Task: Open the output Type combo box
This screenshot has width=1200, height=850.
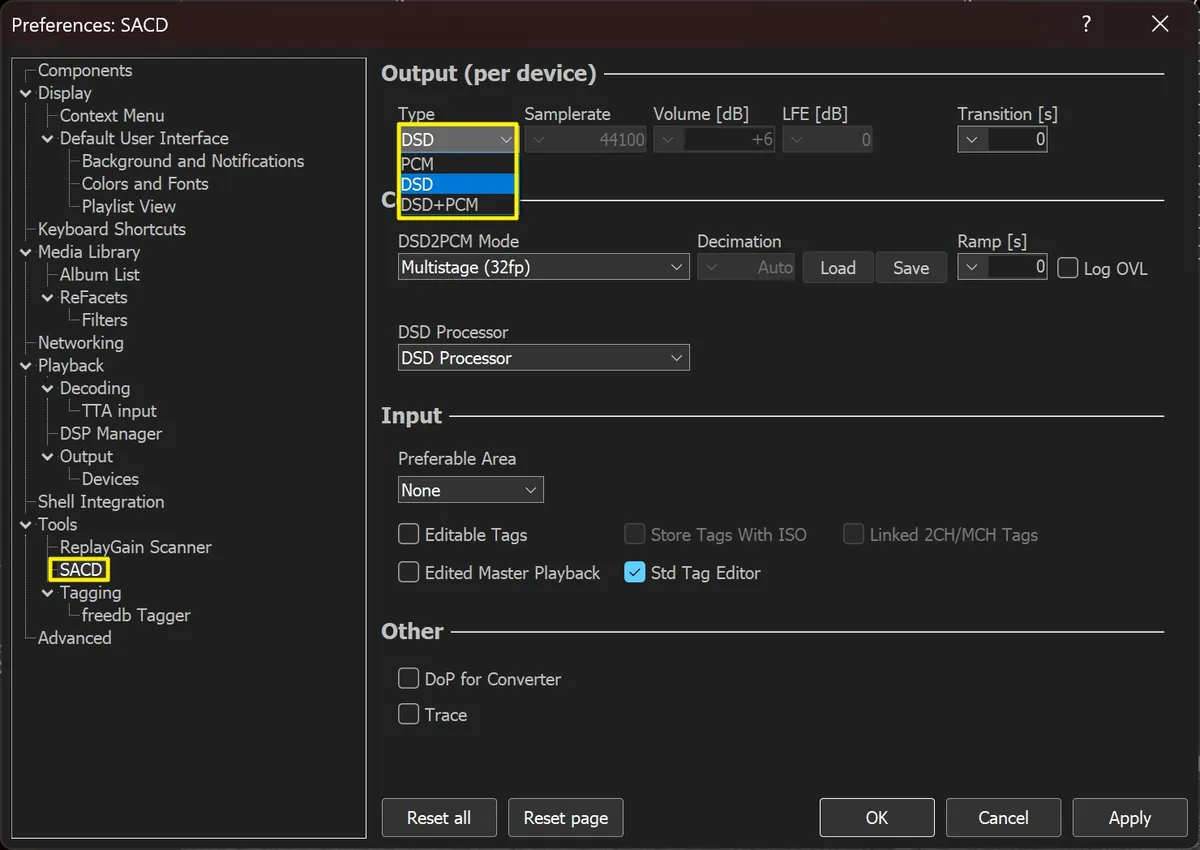Action: click(x=457, y=139)
